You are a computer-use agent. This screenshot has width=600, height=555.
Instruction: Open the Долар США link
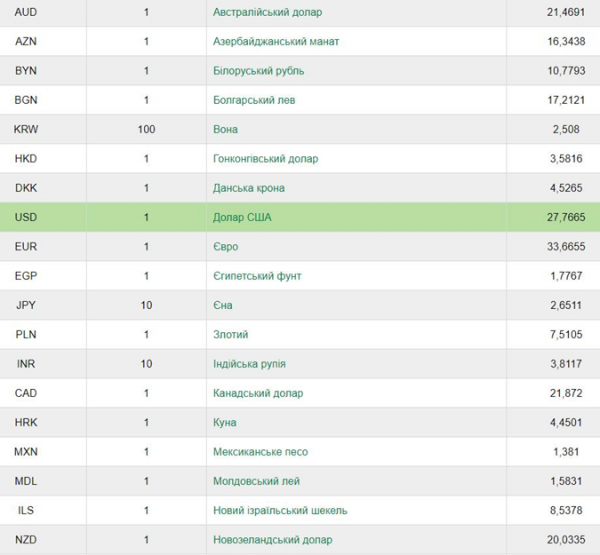pos(242,217)
